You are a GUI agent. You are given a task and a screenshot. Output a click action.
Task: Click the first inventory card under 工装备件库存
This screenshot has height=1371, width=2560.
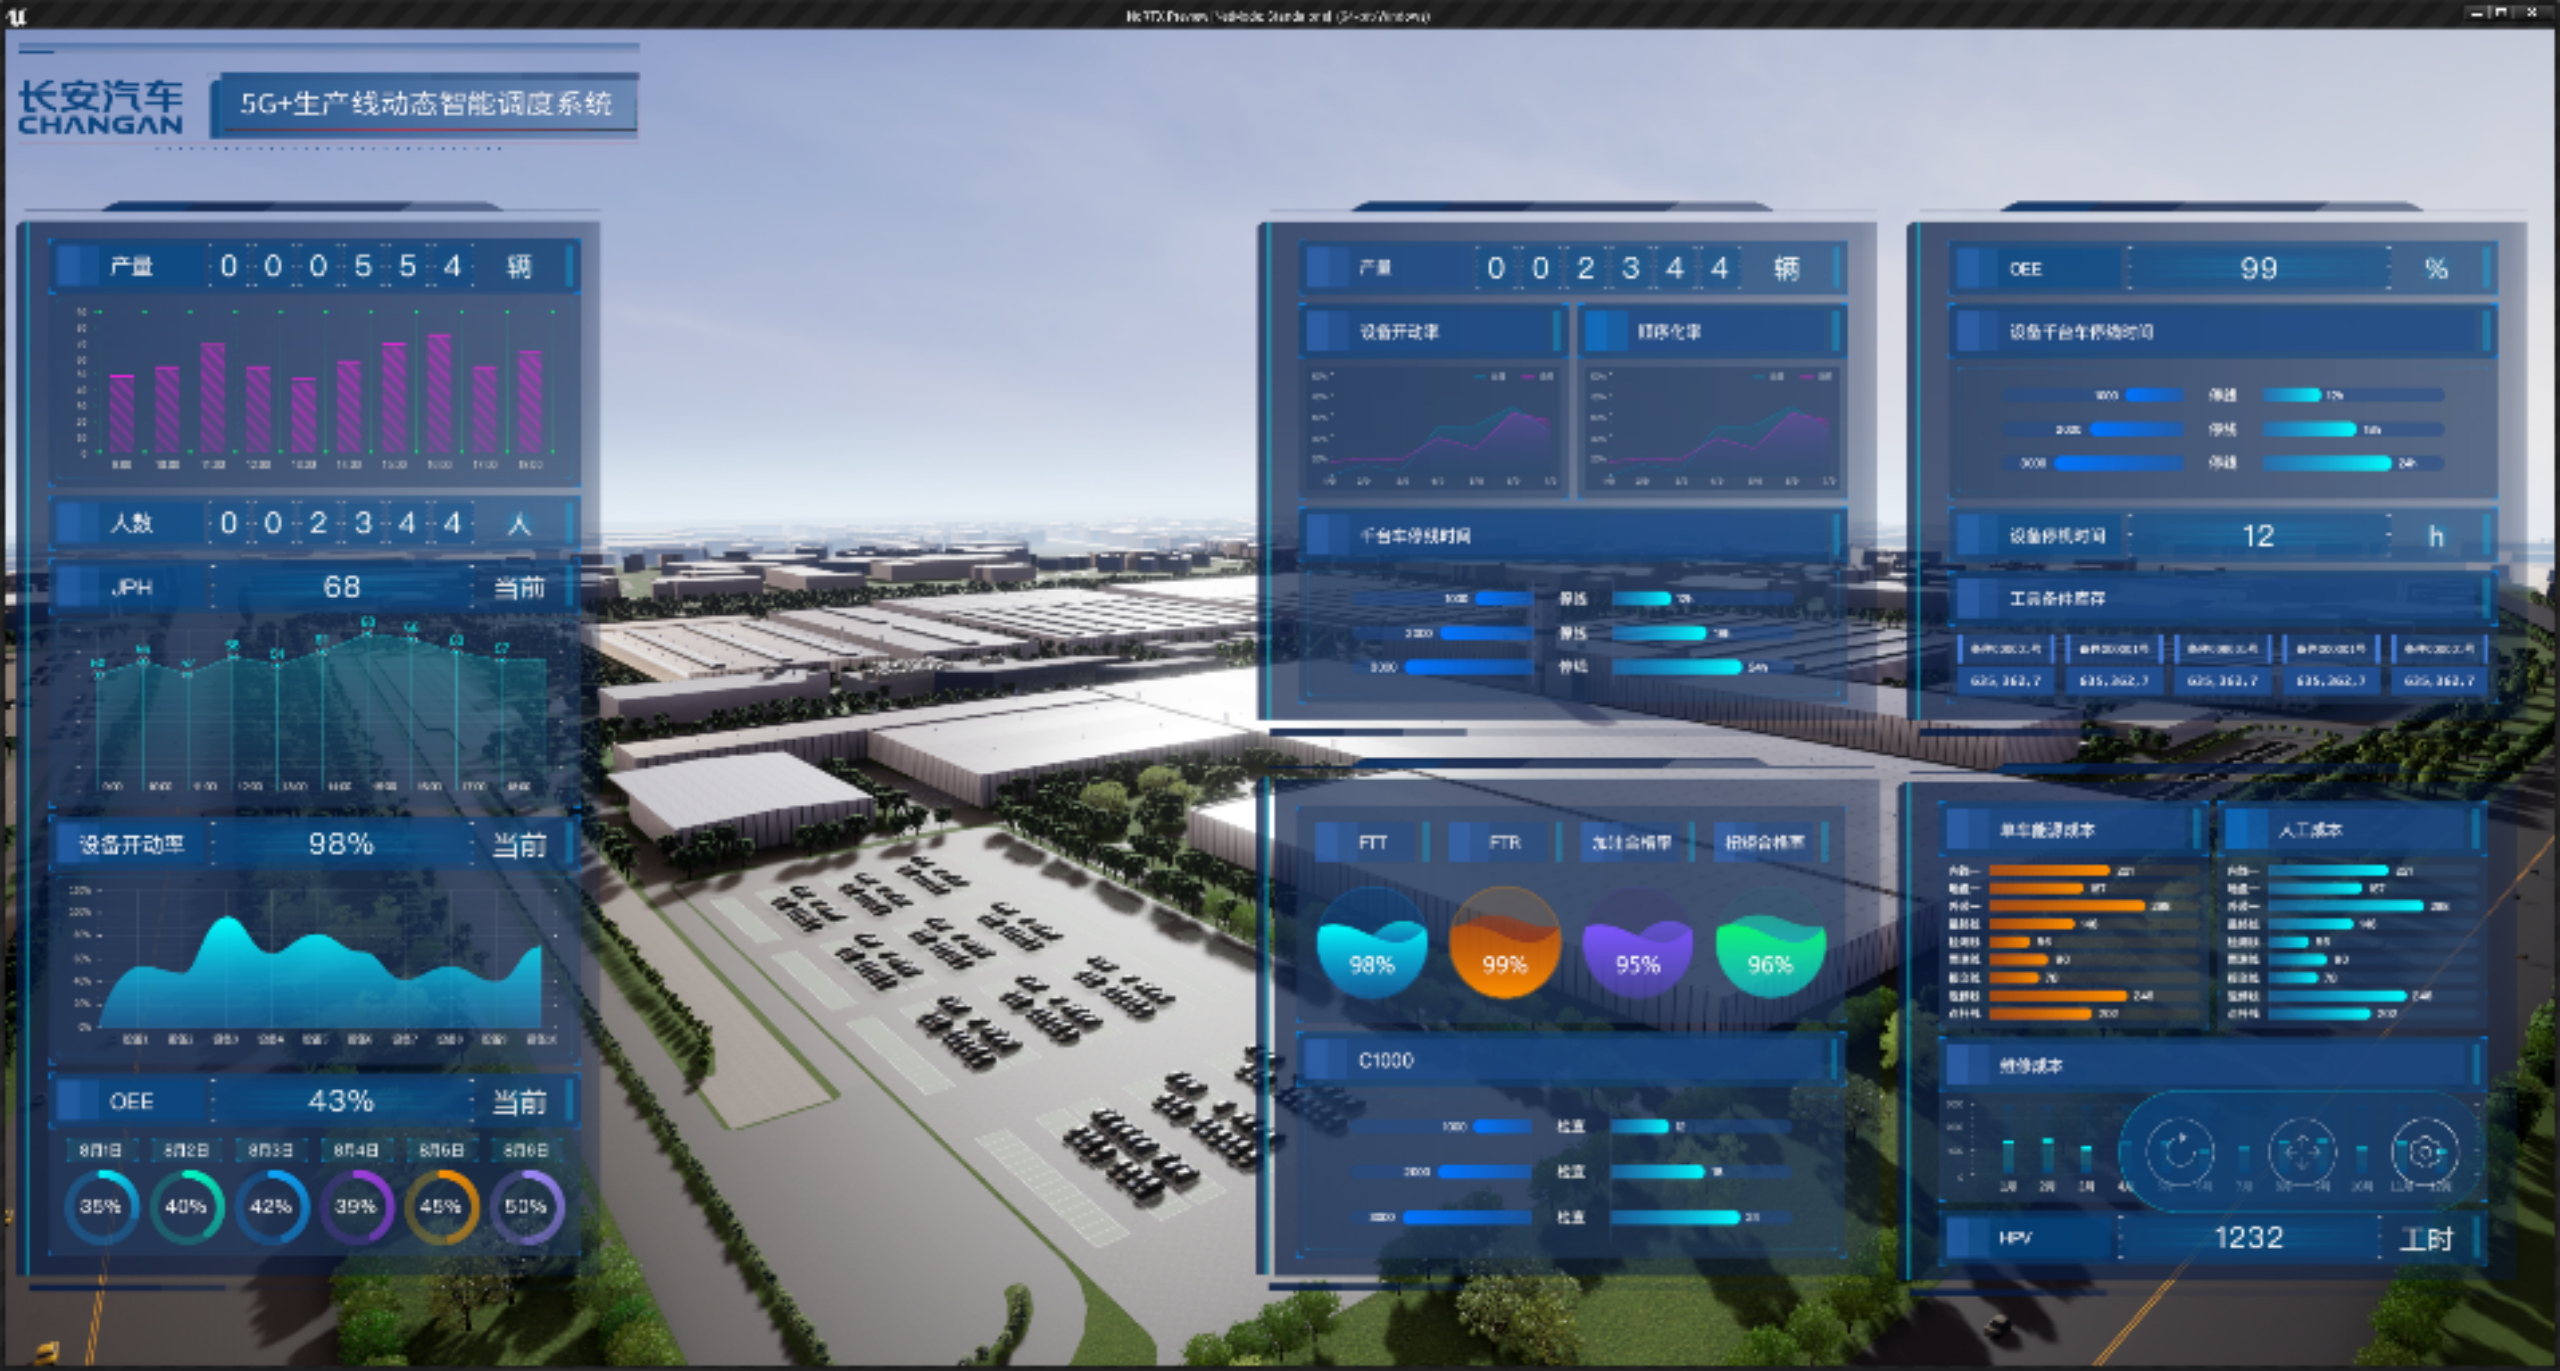coord(2005,664)
